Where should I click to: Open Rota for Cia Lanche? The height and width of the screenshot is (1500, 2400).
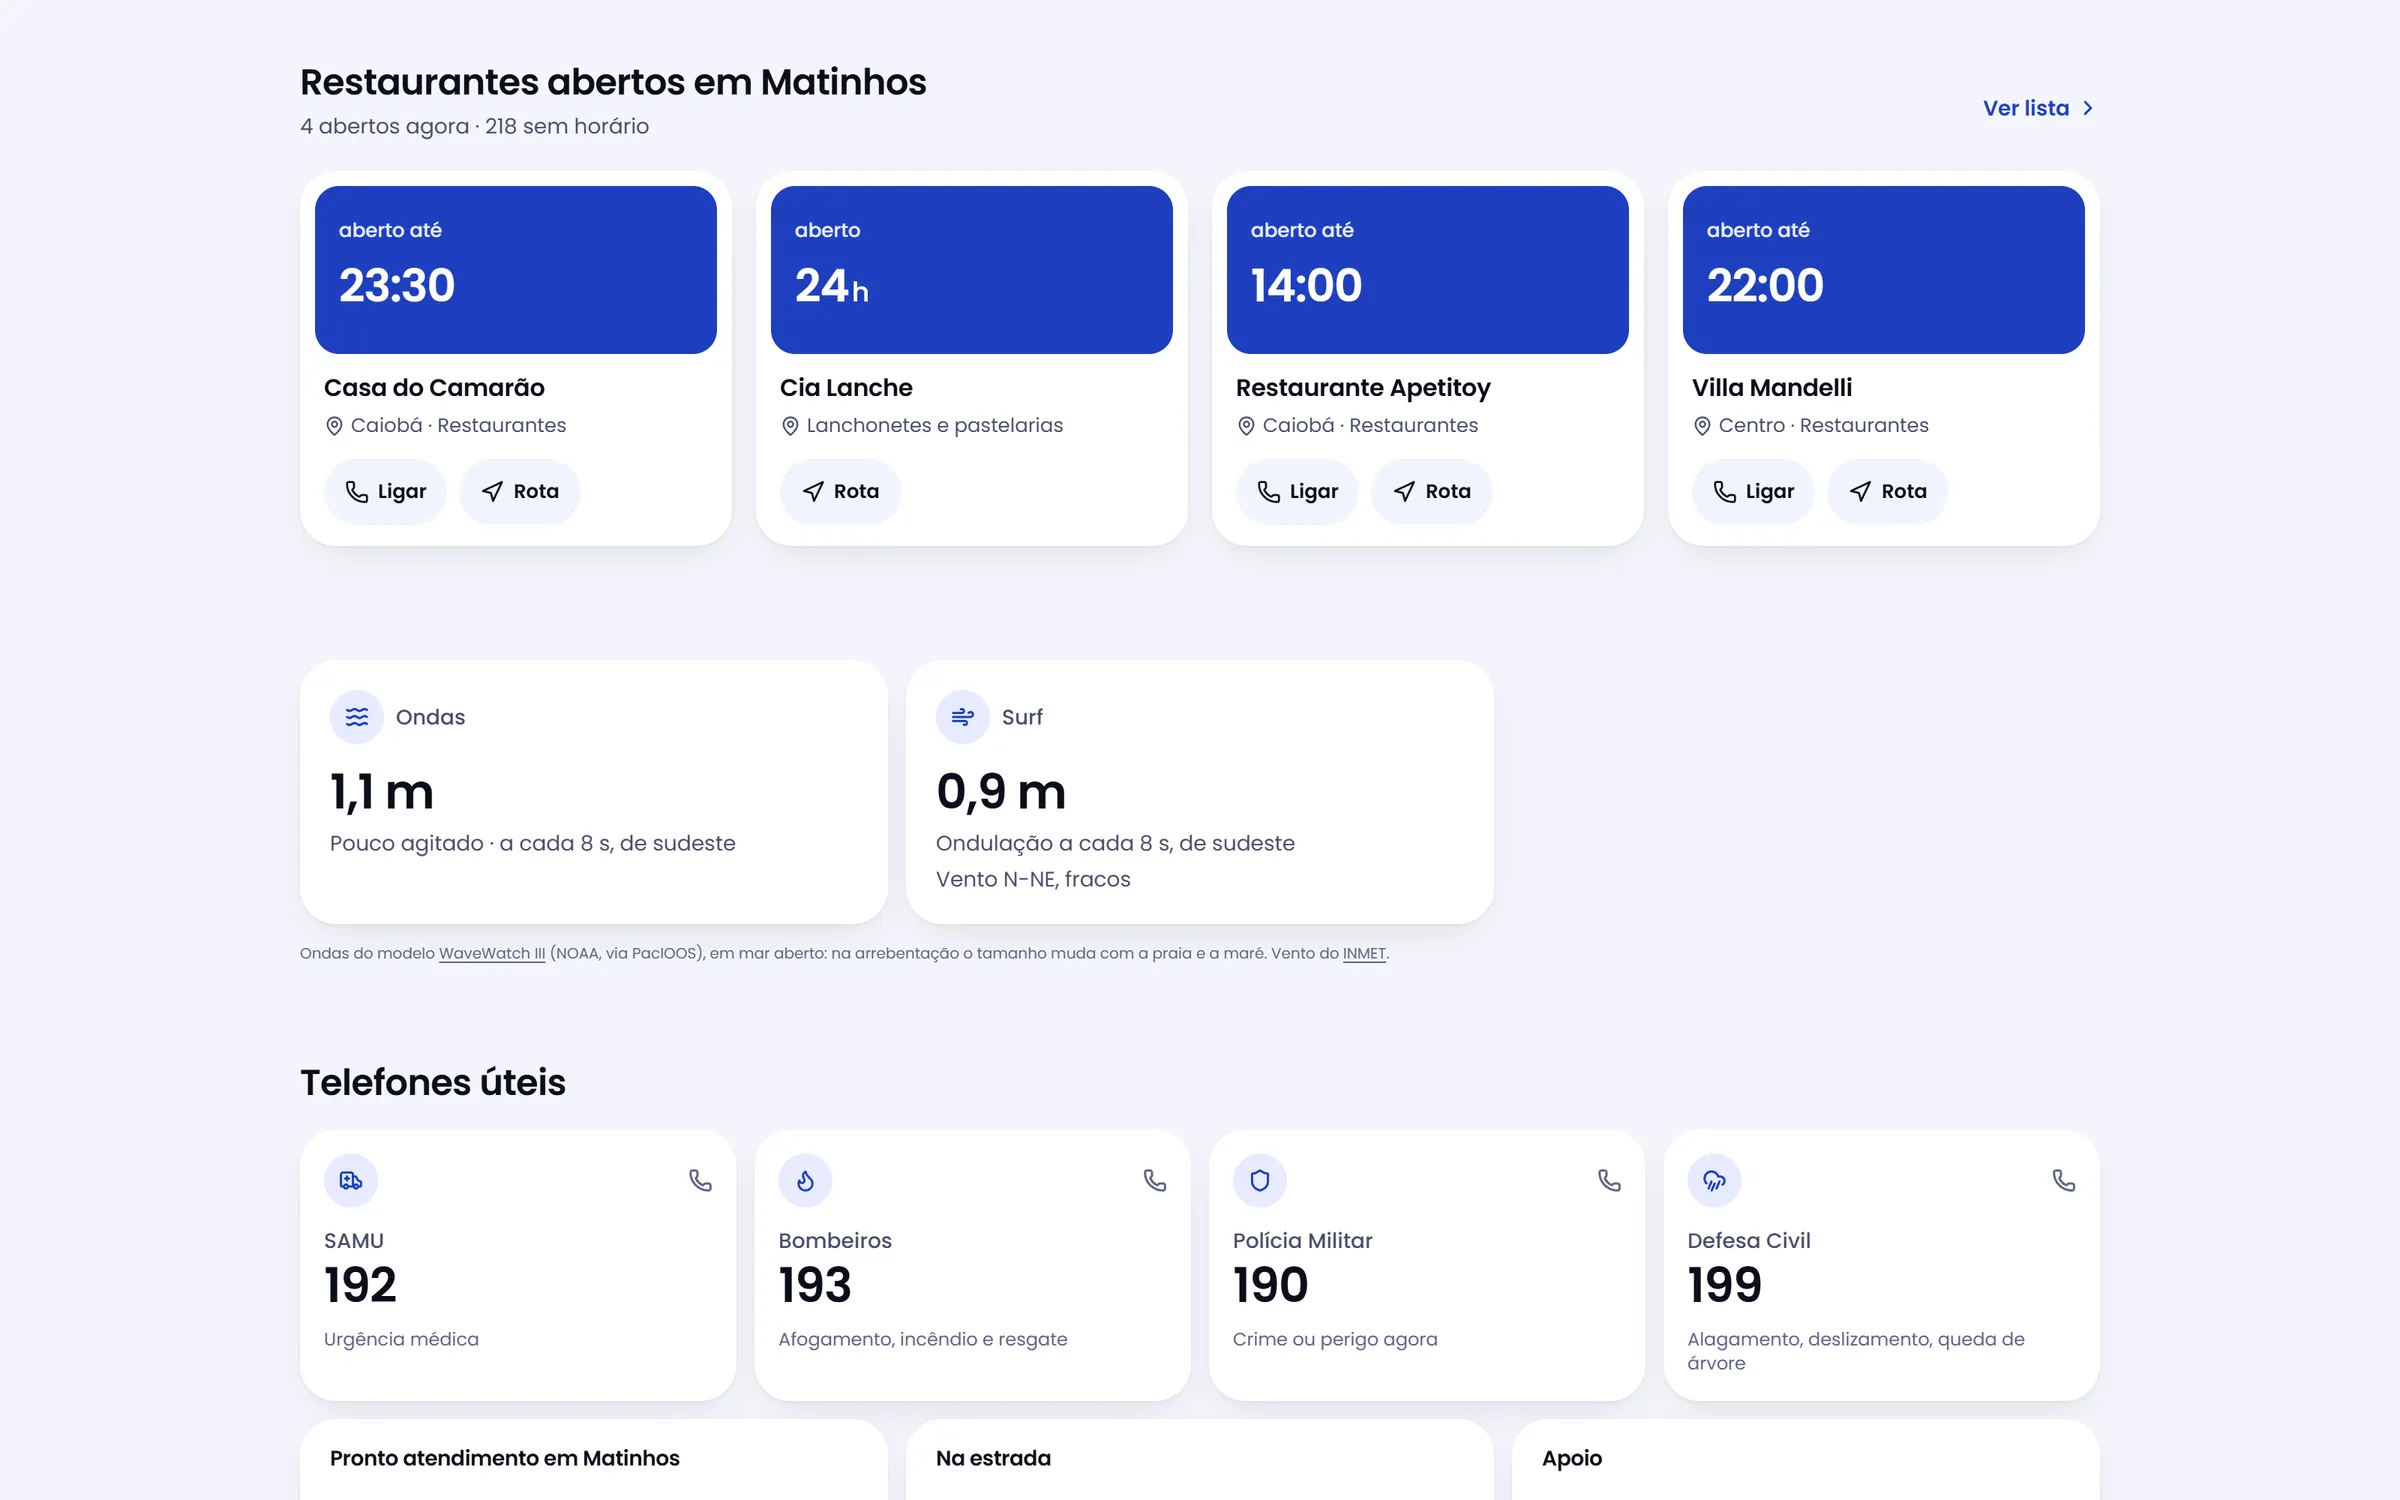pyautogui.click(x=840, y=491)
